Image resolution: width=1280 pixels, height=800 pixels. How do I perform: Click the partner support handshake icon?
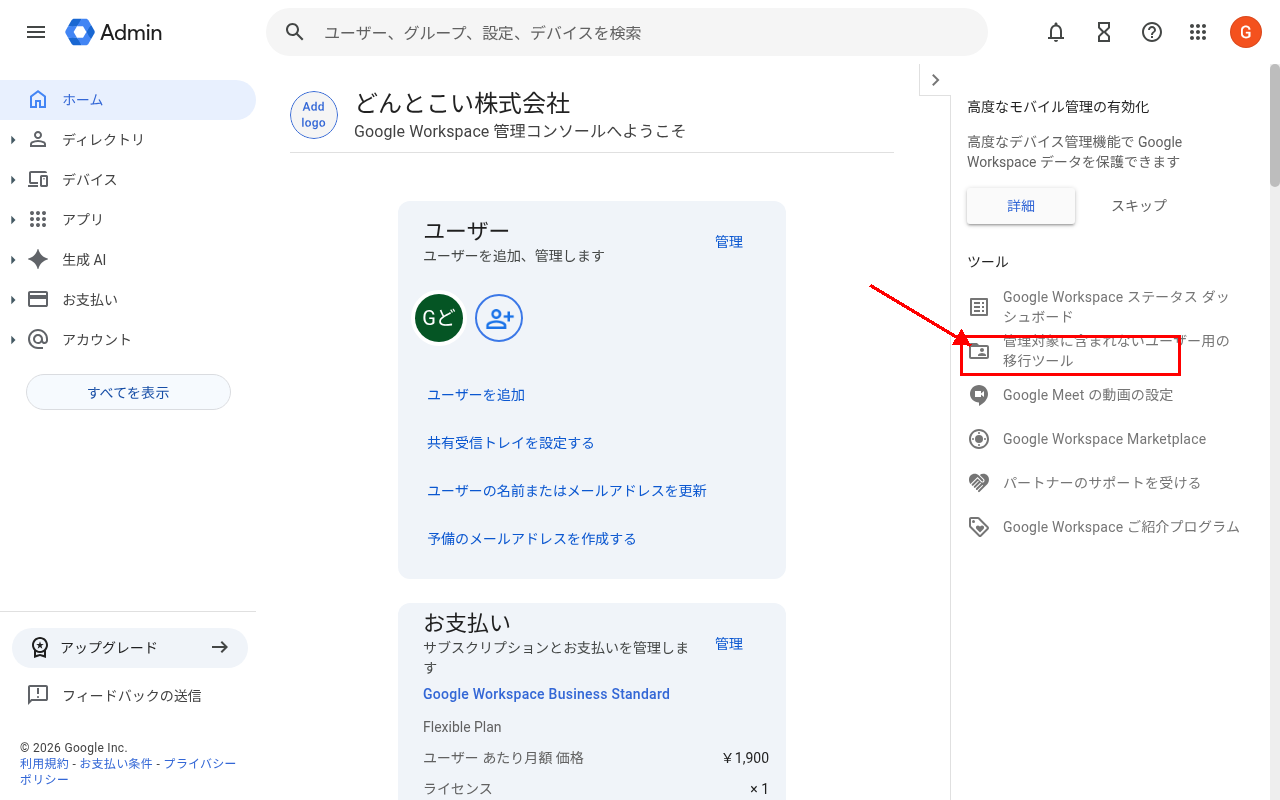[979, 482]
